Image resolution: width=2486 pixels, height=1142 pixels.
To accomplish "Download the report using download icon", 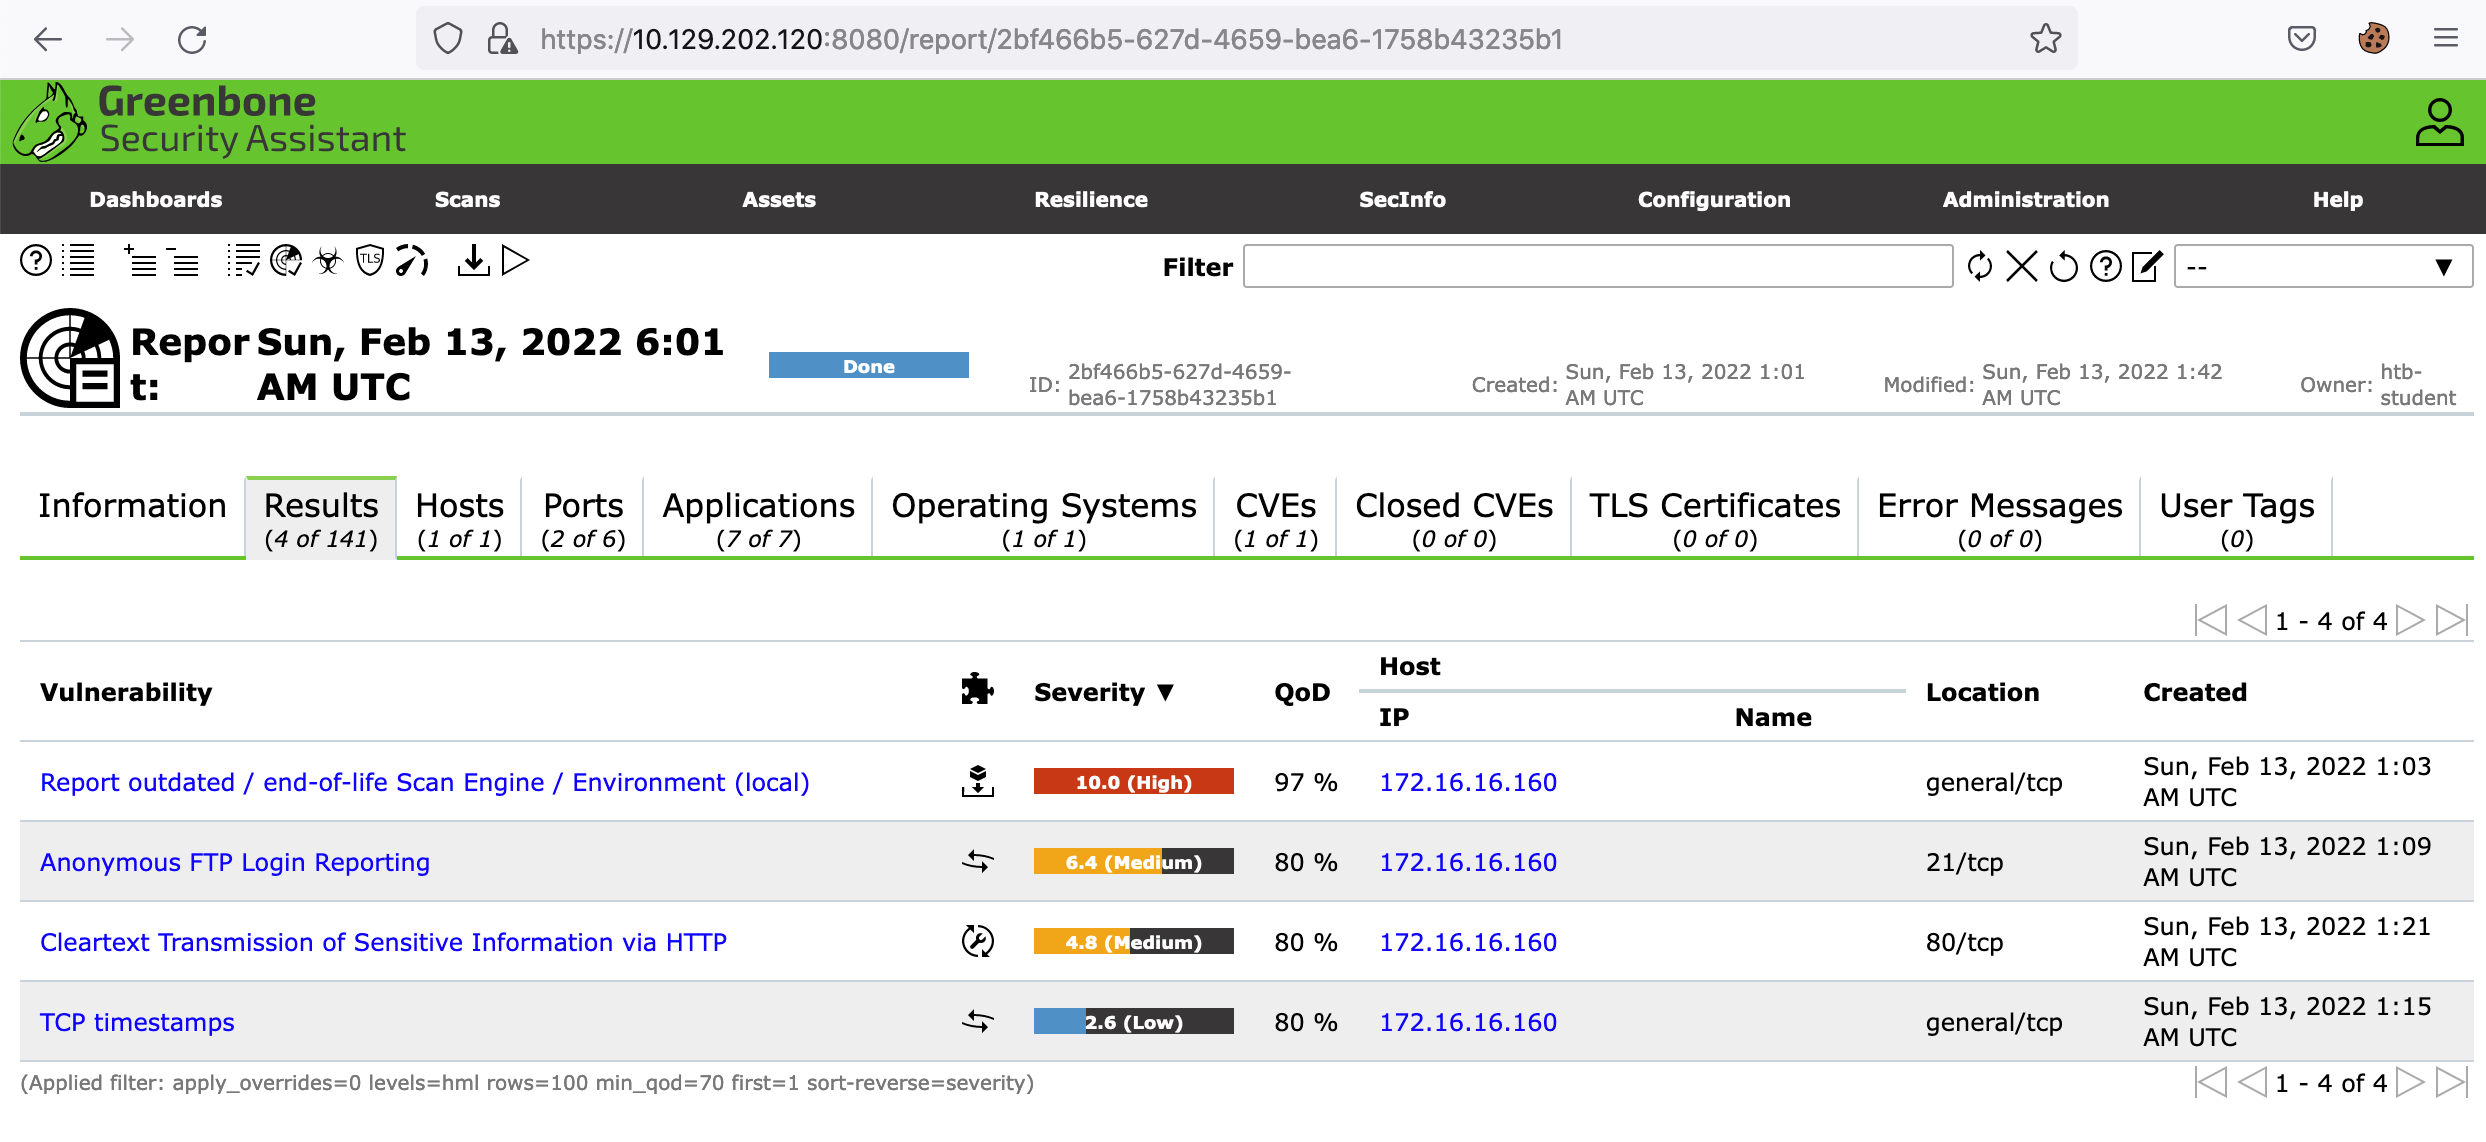I will coord(473,261).
